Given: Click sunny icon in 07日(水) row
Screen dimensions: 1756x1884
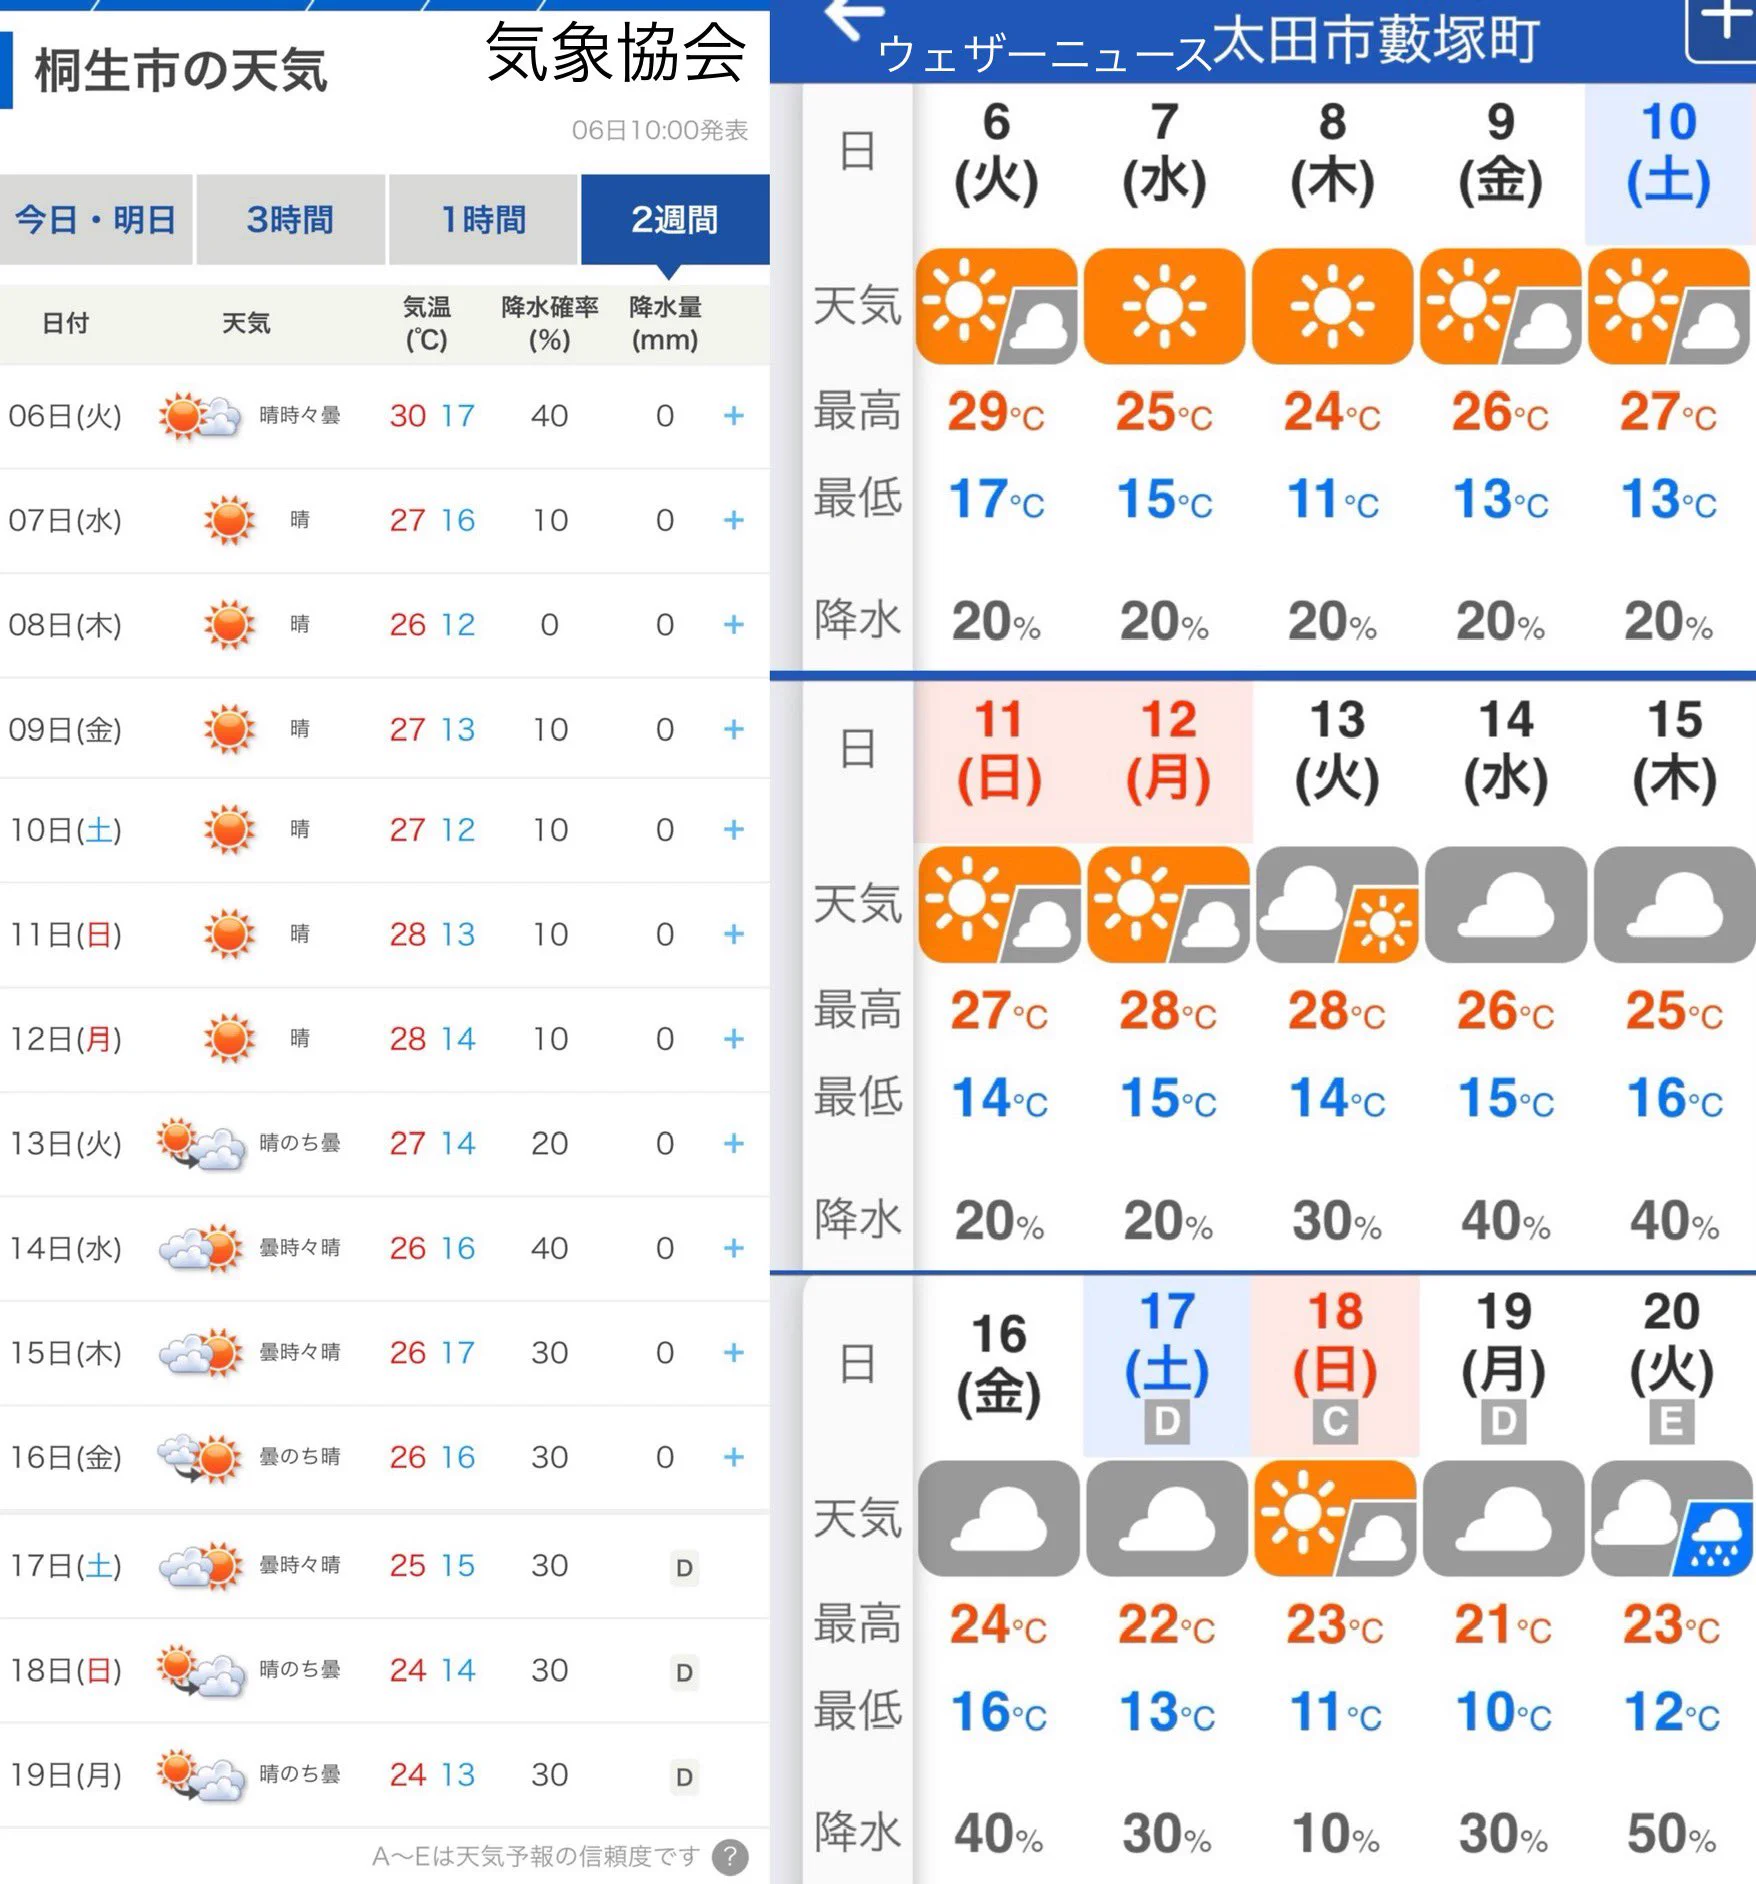Looking at the screenshot, I should tap(229, 520).
